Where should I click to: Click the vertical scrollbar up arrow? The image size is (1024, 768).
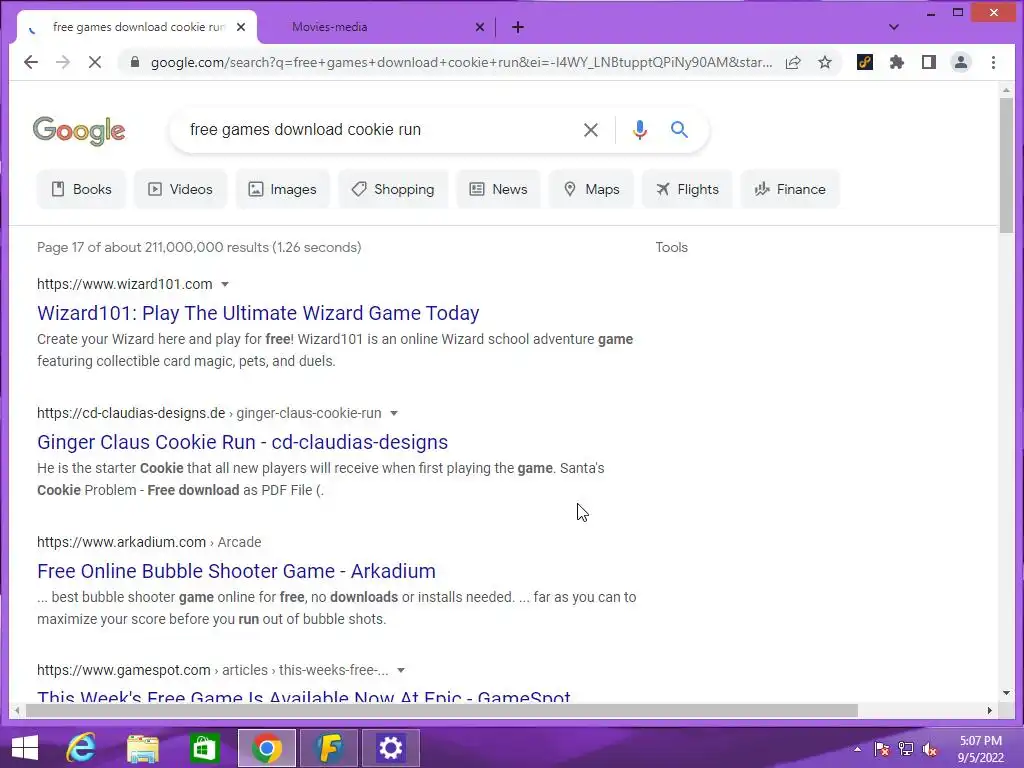(x=1006, y=89)
